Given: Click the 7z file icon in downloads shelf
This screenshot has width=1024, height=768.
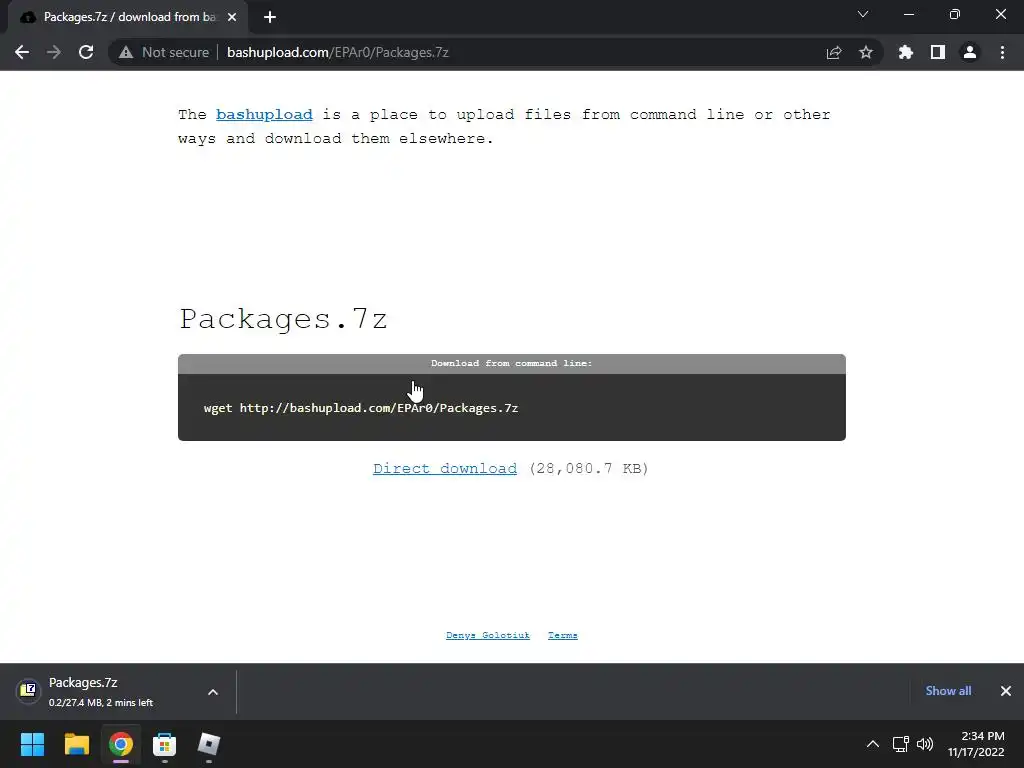Looking at the screenshot, I should [28, 690].
